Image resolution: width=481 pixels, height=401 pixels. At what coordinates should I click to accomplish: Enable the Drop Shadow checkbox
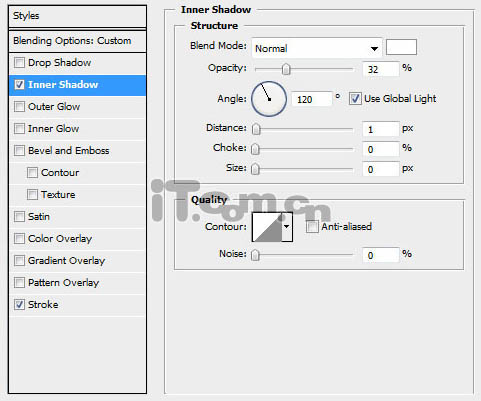pos(19,62)
